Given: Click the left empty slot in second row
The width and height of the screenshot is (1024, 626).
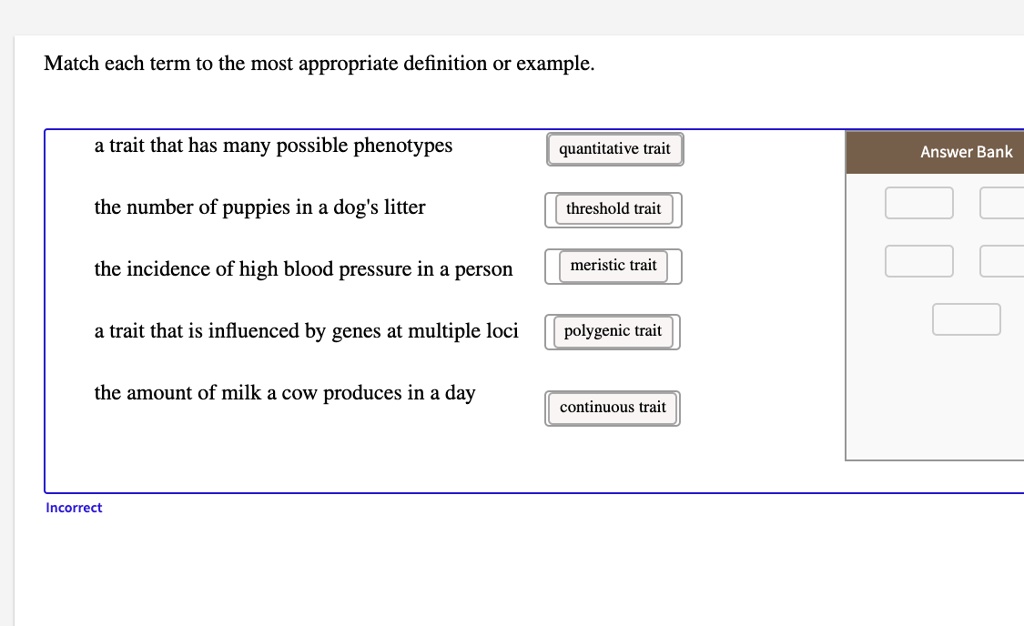Looking at the screenshot, I should [x=918, y=261].
